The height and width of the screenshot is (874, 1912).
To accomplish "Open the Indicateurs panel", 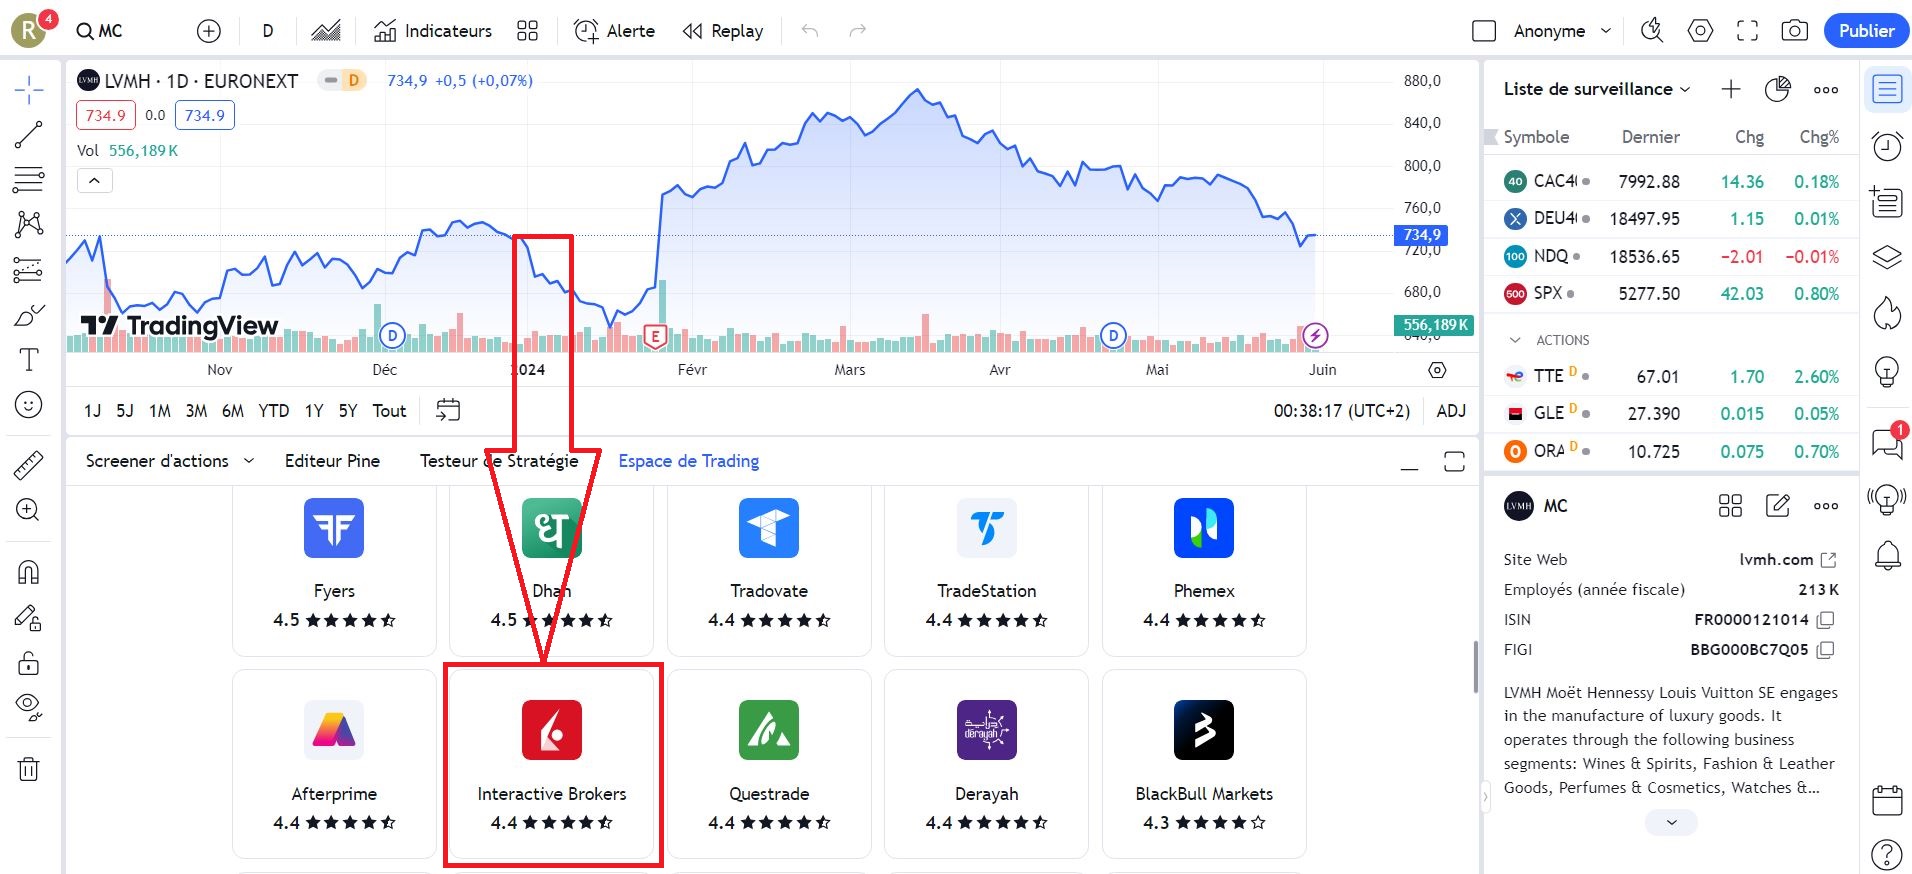I will pos(433,31).
